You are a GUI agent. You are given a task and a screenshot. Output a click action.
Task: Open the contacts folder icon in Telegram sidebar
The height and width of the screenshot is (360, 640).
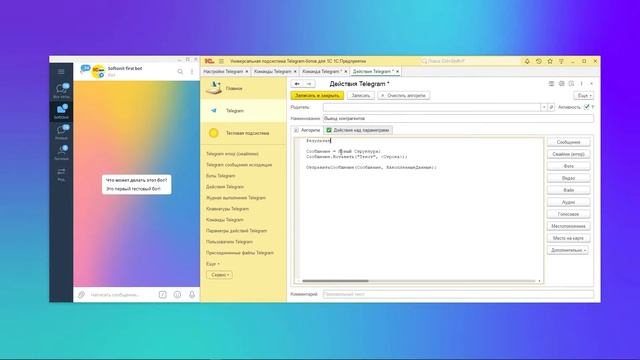pos(61,152)
